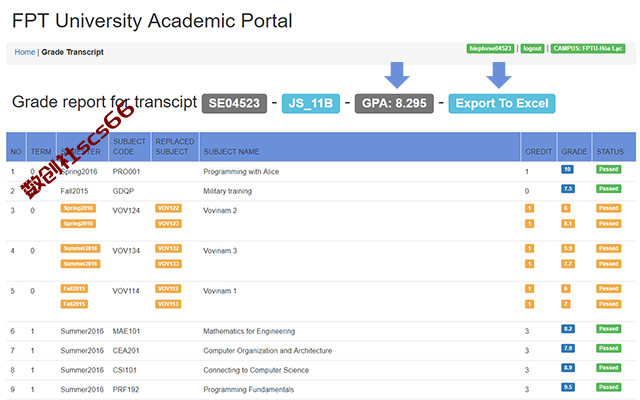Viewport: 640px width, 400px height.
Task: Click the Summer2016 semester in the PRF192 row
Action: (82, 390)
